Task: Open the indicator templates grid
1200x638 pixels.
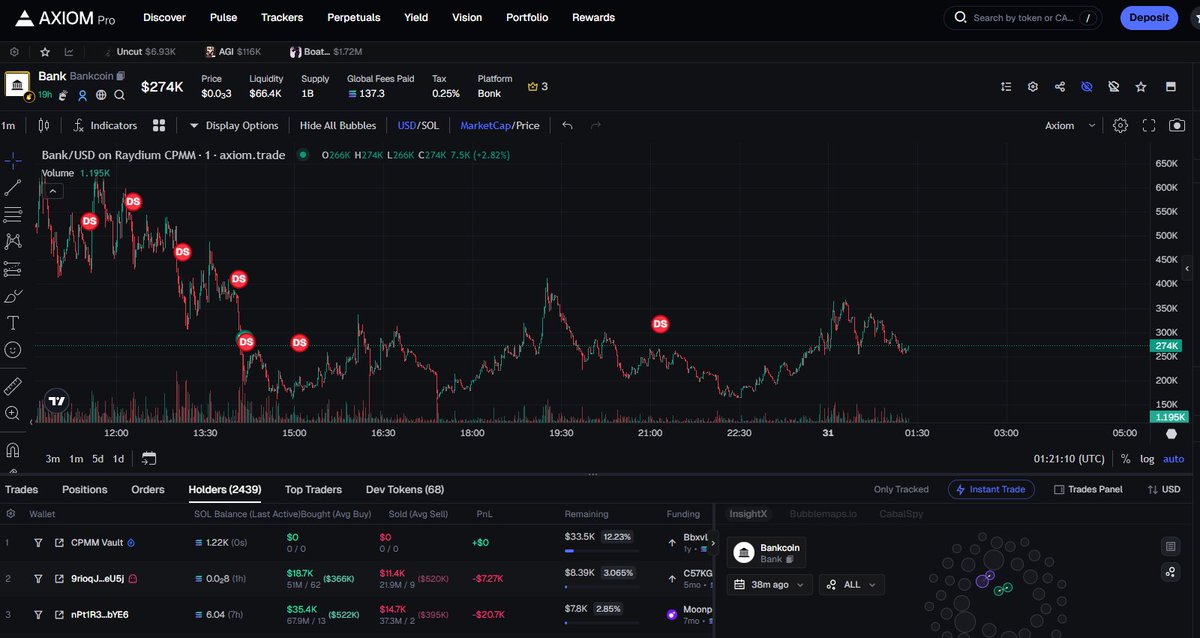Action: 159,126
